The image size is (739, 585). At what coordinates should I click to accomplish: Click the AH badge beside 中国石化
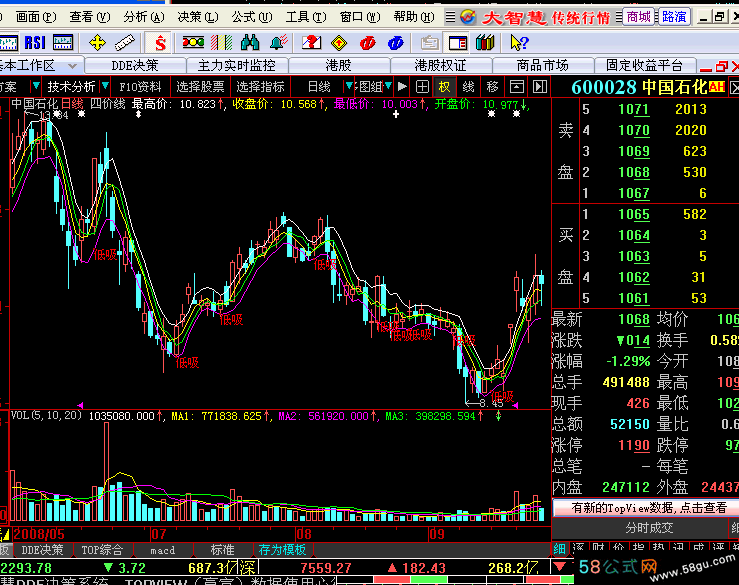tap(717, 87)
